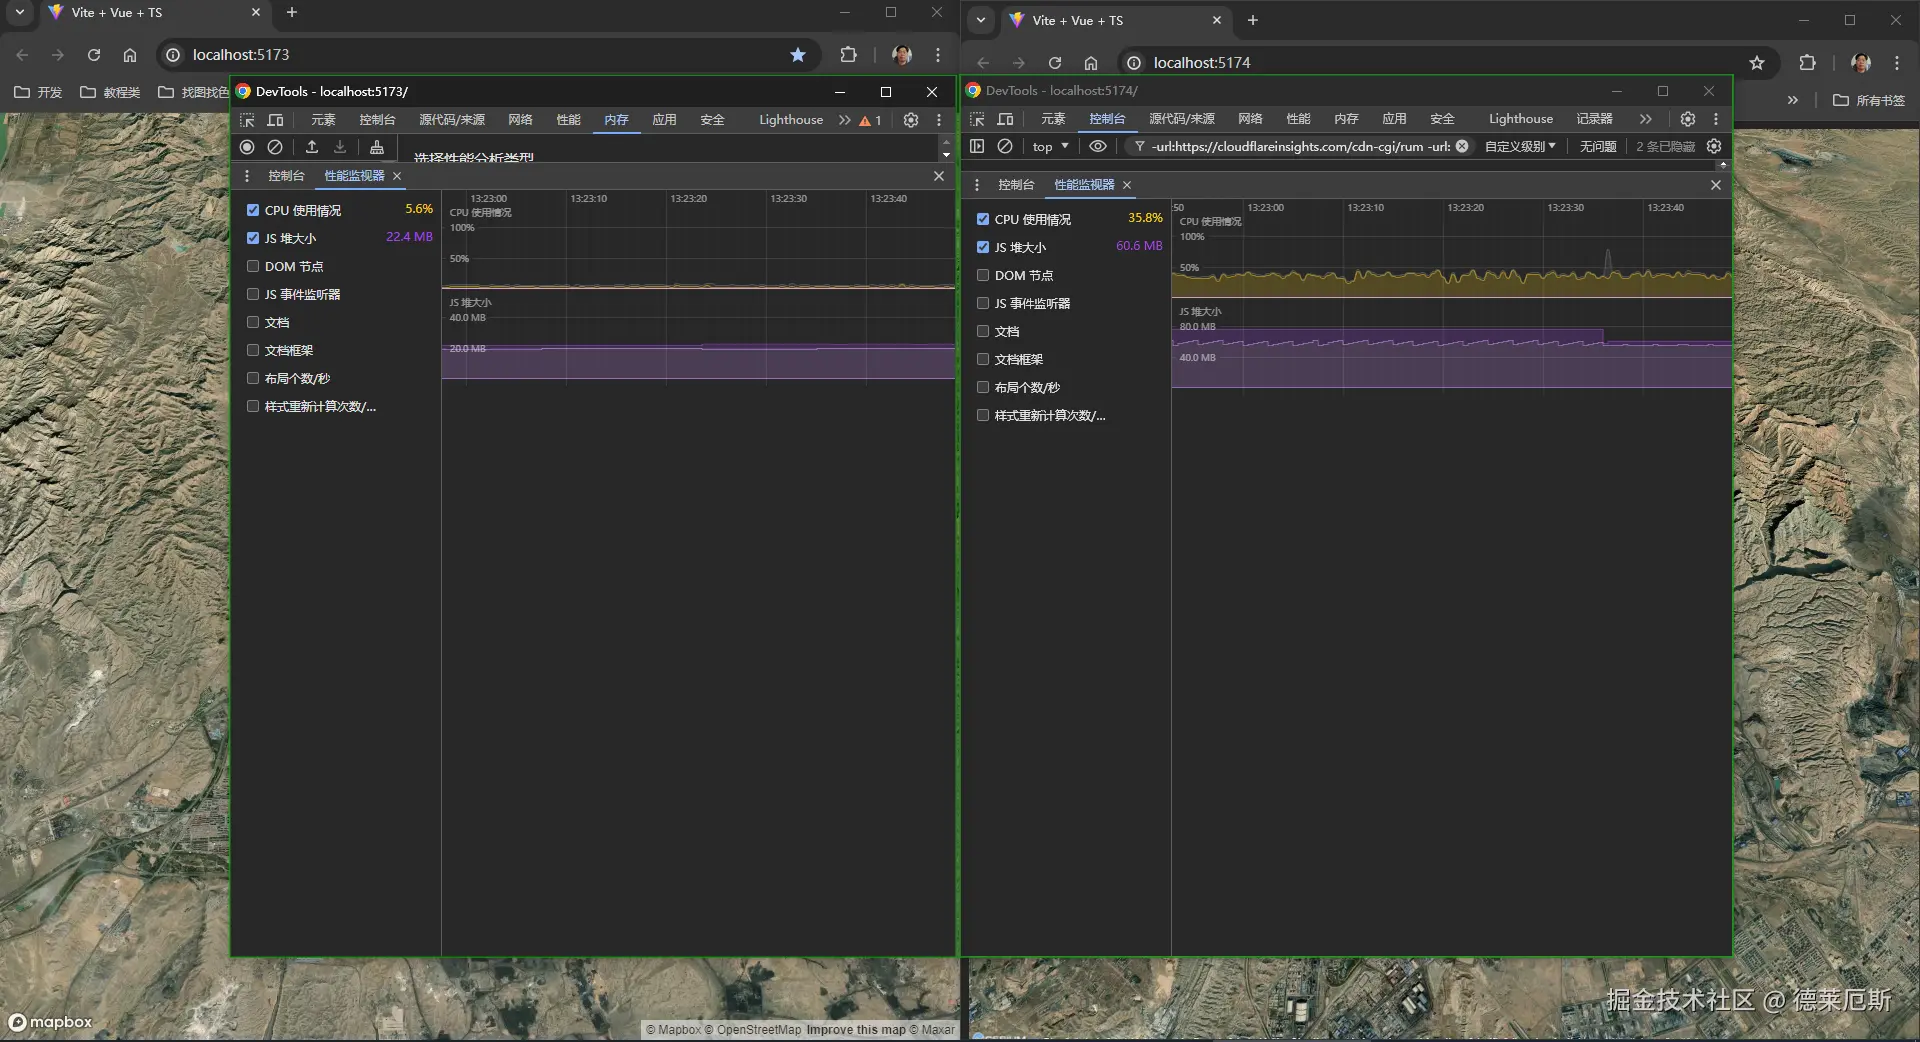Enable DOM 节点 in right performance monitor
Screen dimensions: 1920x1042
point(983,275)
